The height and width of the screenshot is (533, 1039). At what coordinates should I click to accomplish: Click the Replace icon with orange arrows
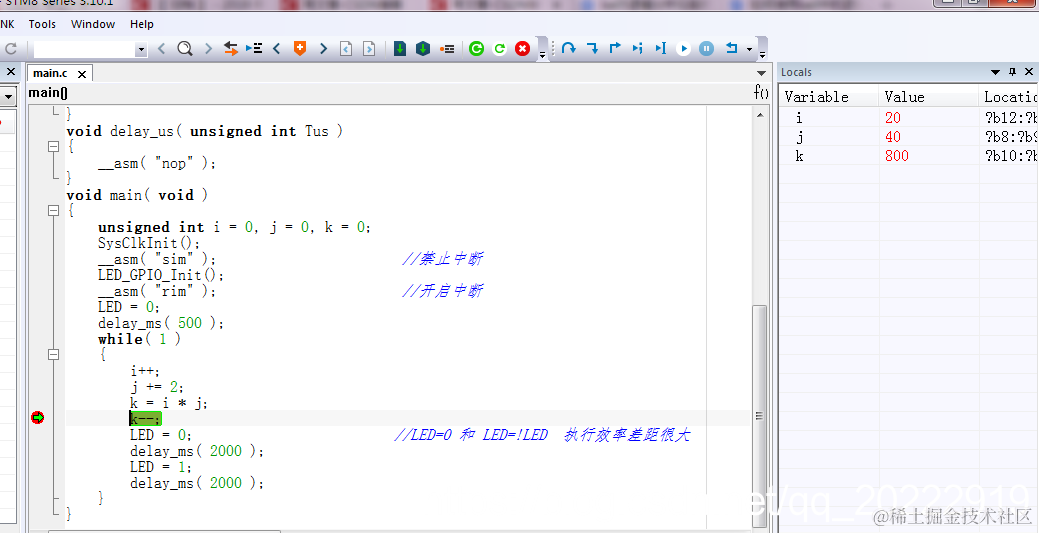(x=231, y=48)
